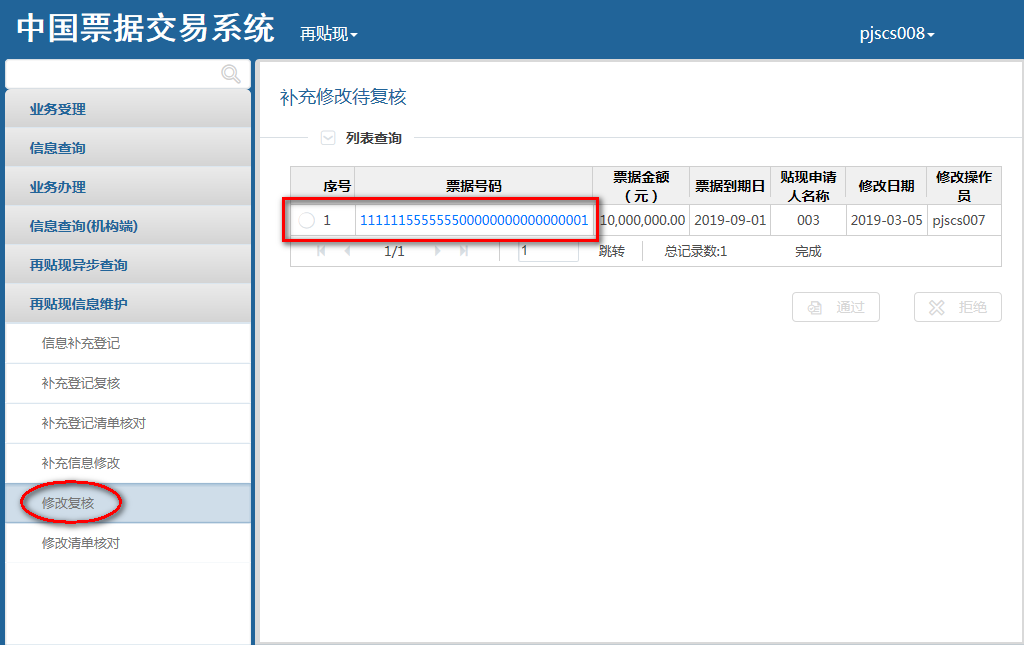
Task: Open 修改清单核对 menu item
Action: 128,543
